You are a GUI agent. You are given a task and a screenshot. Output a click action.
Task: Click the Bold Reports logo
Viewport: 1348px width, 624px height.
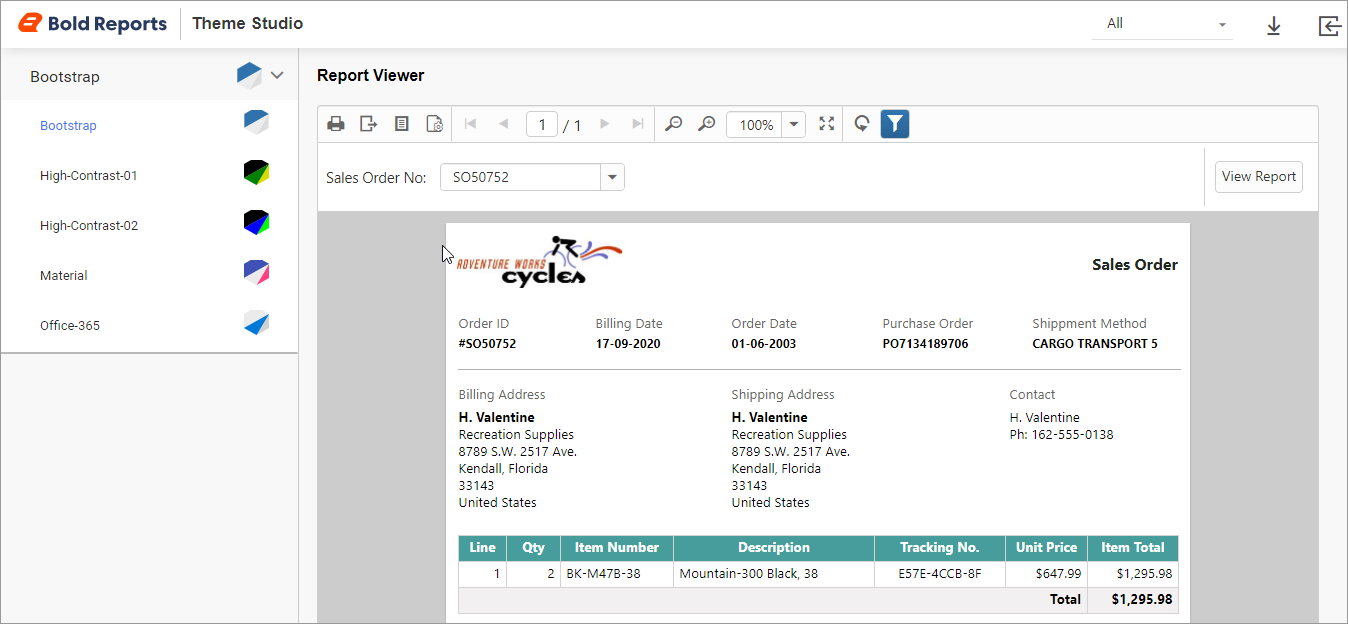(93, 23)
